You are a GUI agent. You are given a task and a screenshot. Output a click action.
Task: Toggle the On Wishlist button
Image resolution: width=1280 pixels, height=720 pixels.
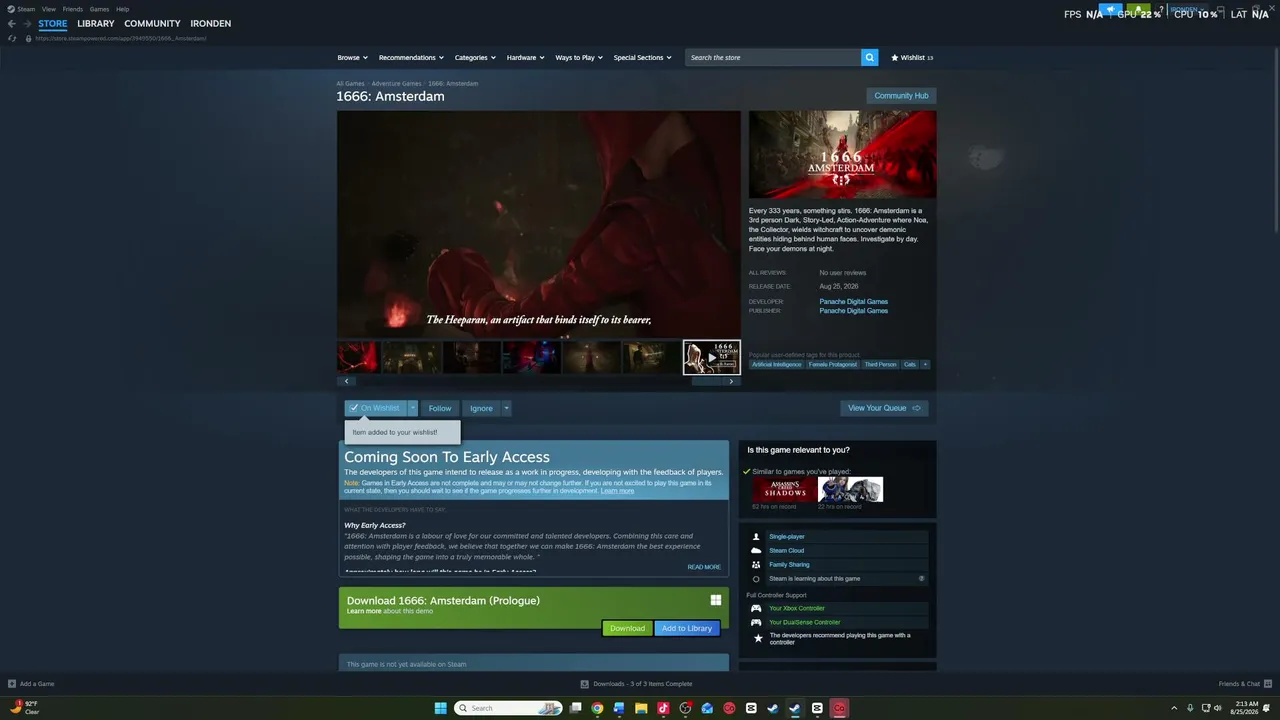coord(375,408)
